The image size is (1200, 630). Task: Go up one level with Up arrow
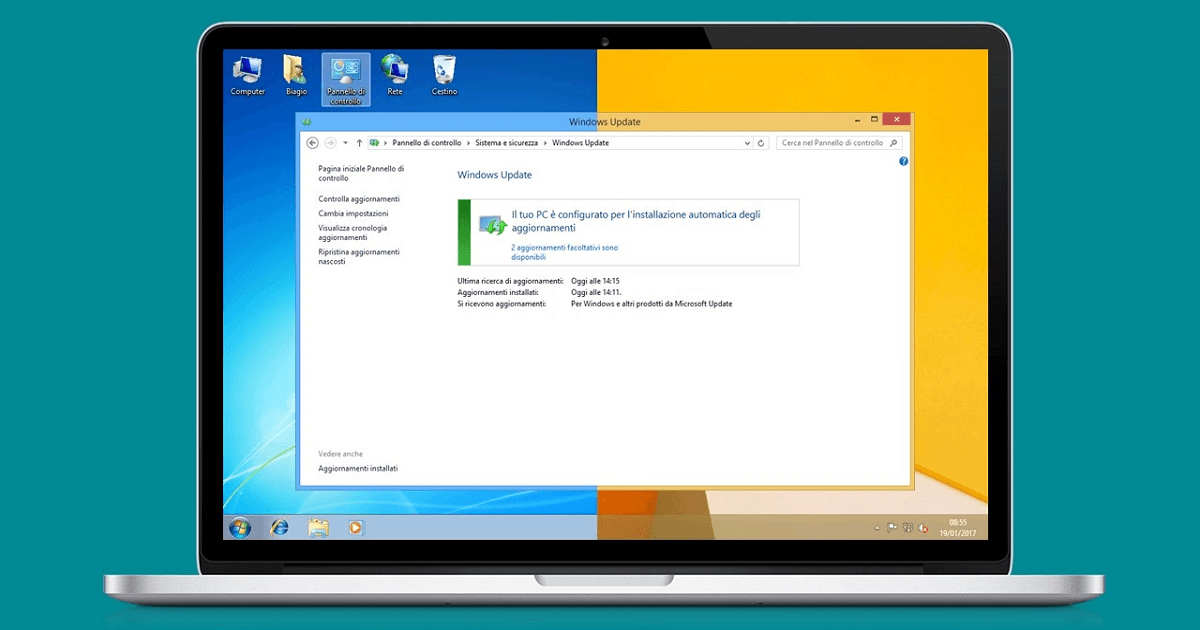point(359,143)
